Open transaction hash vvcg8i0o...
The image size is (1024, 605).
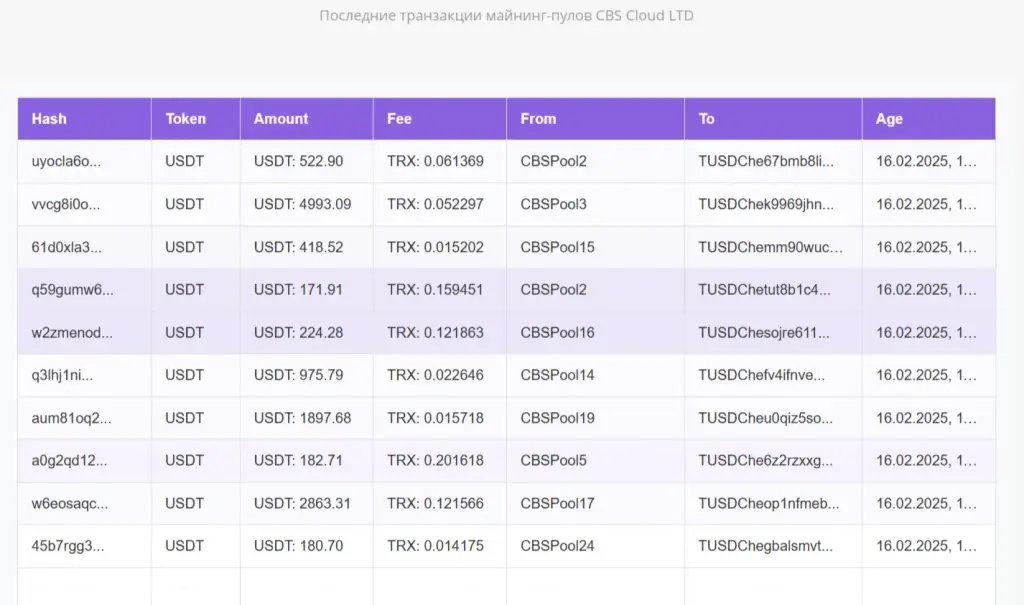(x=65, y=204)
